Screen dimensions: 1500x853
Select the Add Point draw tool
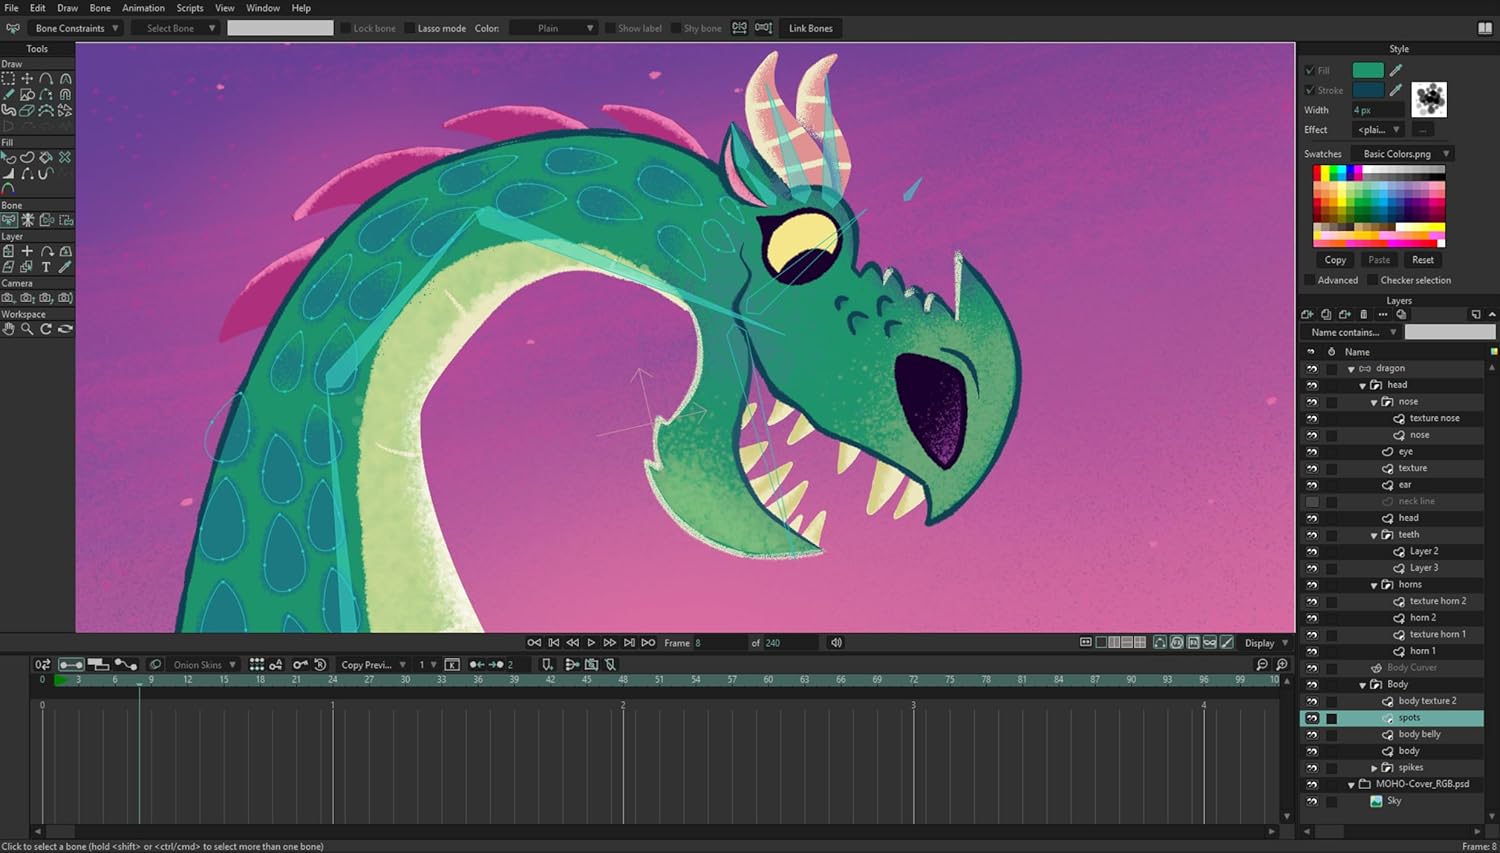click(47, 76)
